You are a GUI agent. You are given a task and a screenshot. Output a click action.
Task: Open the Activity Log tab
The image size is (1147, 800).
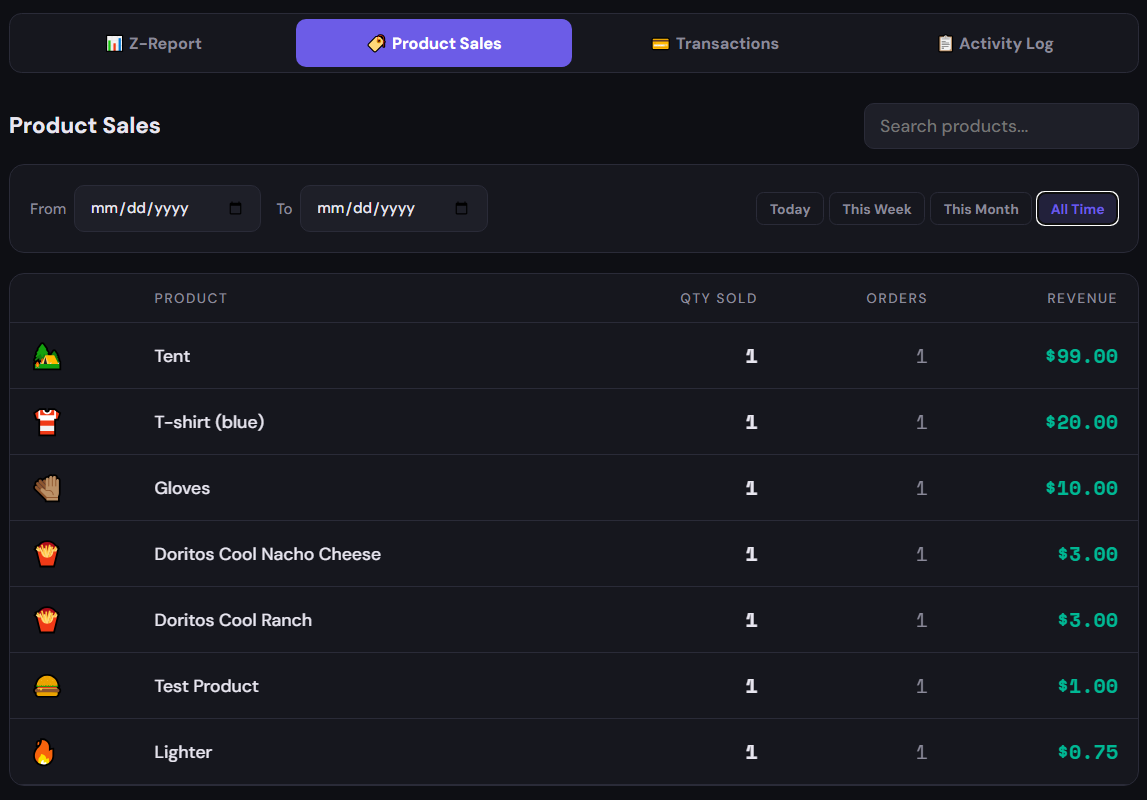[x=995, y=43]
